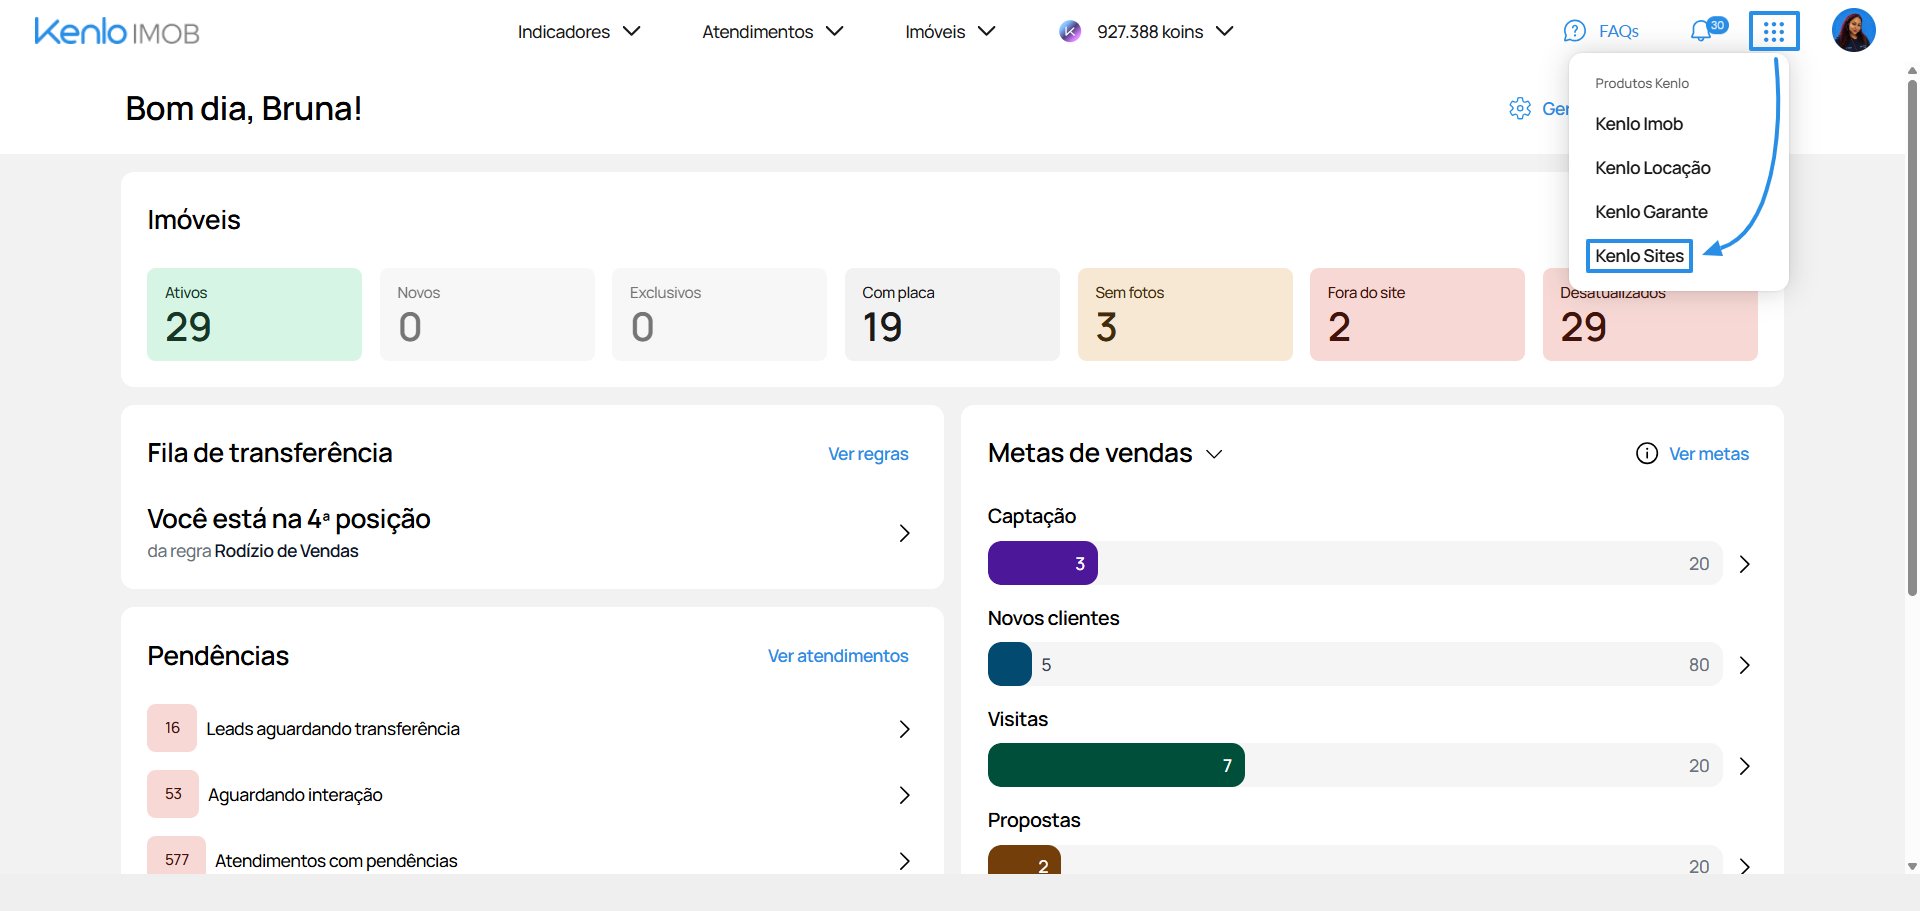Image resolution: width=1920 pixels, height=911 pixels.
Task: Open the products grid menu icon
Action: coord(1774,31)
